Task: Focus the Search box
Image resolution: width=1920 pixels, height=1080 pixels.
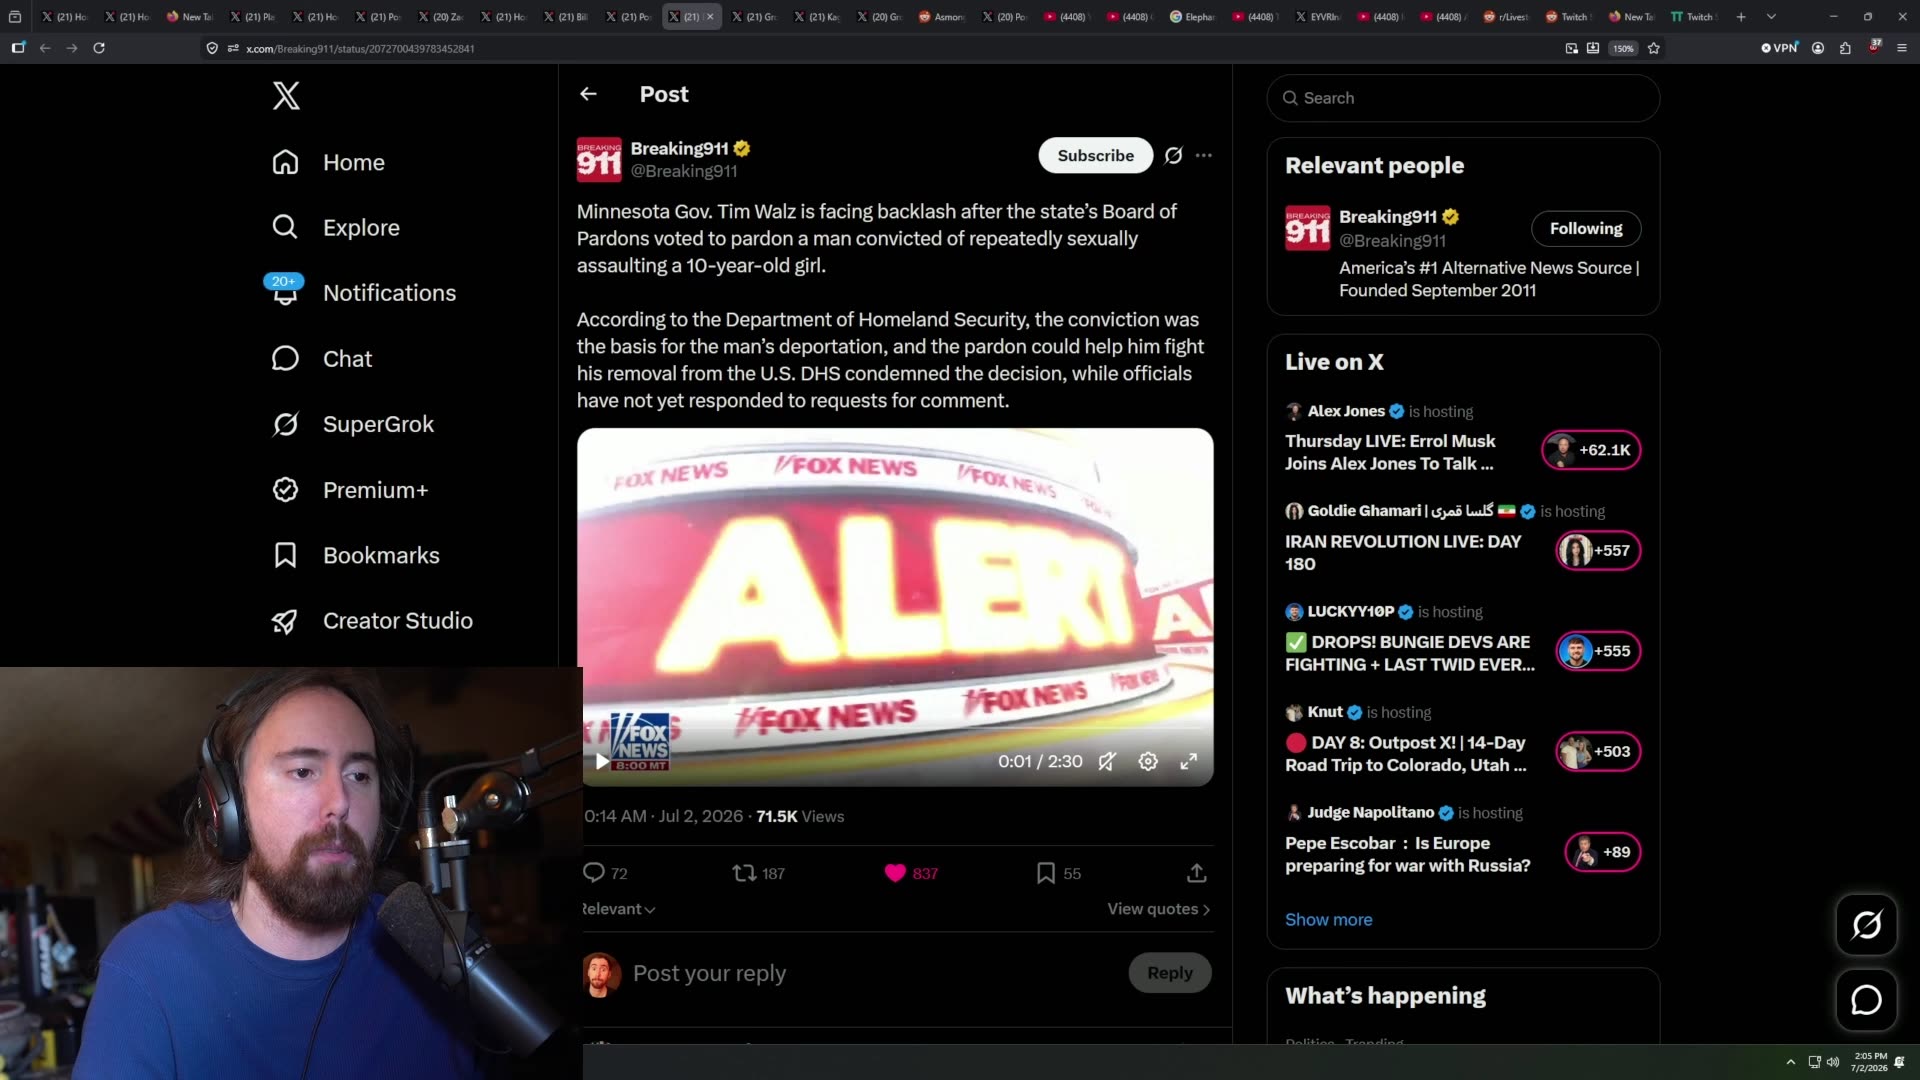Action: coord(1463,98)
